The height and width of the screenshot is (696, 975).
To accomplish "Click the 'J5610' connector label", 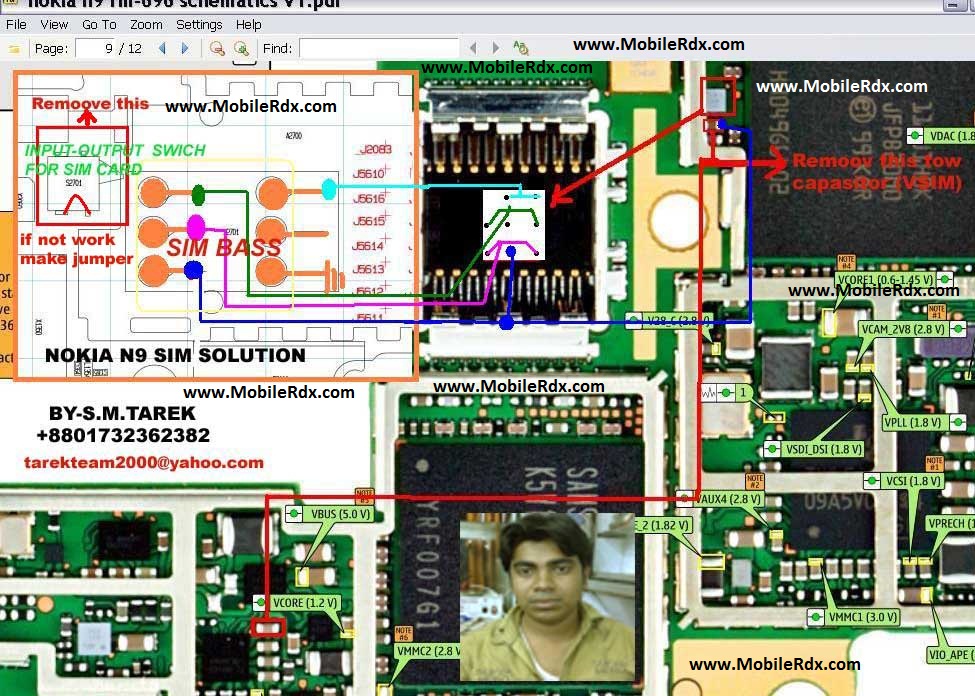I will 369,174.
